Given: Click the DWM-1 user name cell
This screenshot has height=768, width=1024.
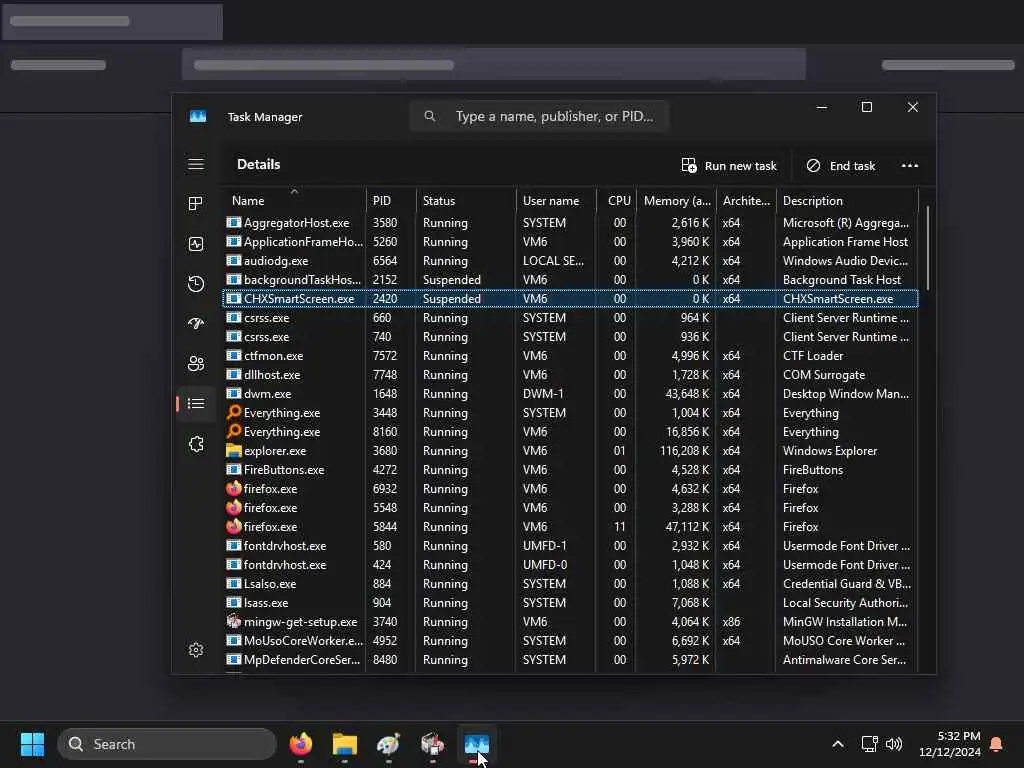Looking at the screenshot, I should click(544, 394).
